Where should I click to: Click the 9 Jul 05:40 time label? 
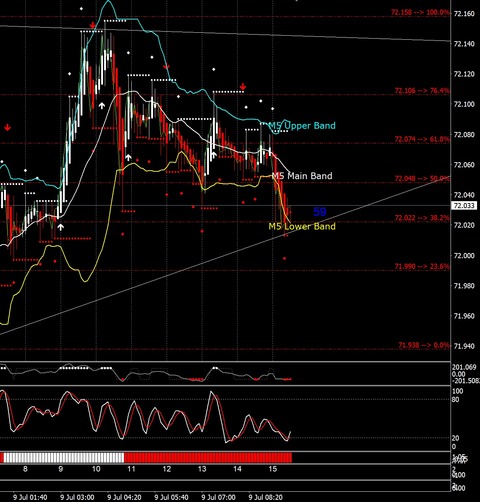point(172,497)
